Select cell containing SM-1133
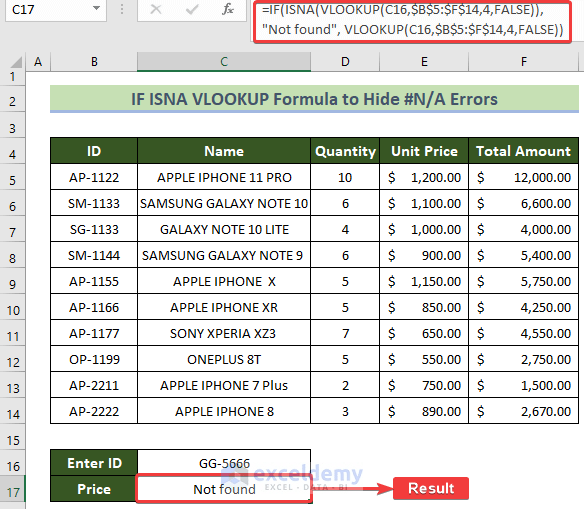 tap(94, 203)
